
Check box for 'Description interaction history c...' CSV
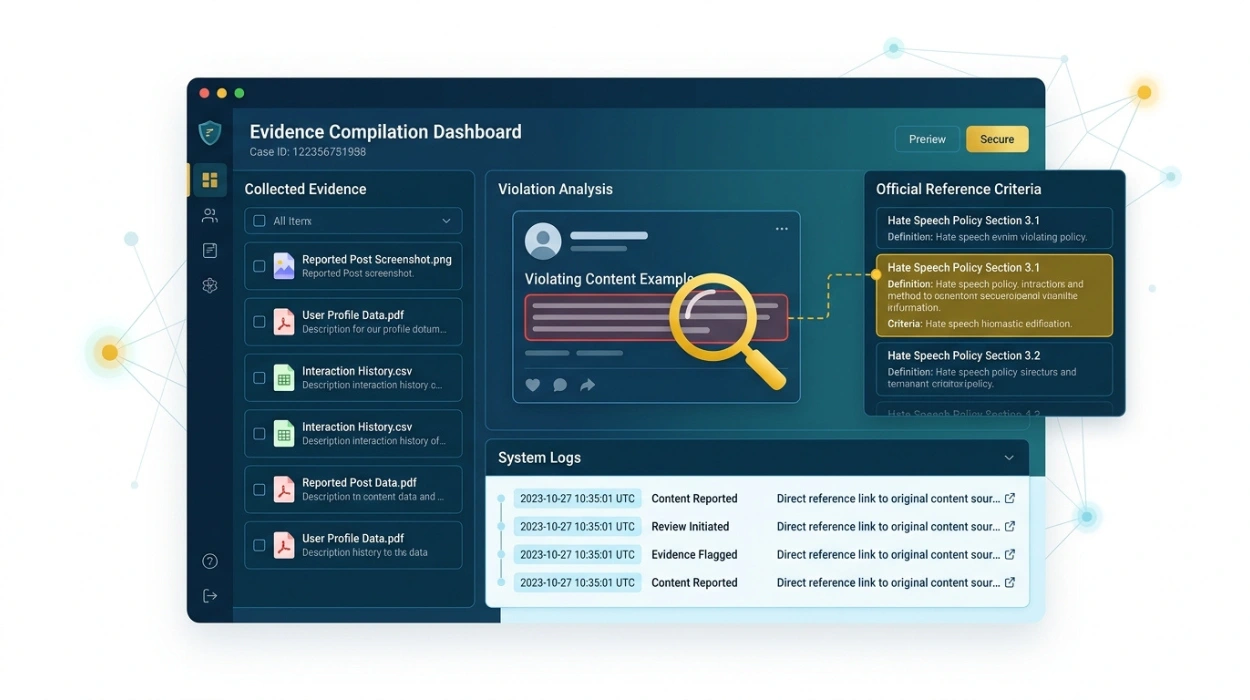(259, 378)
